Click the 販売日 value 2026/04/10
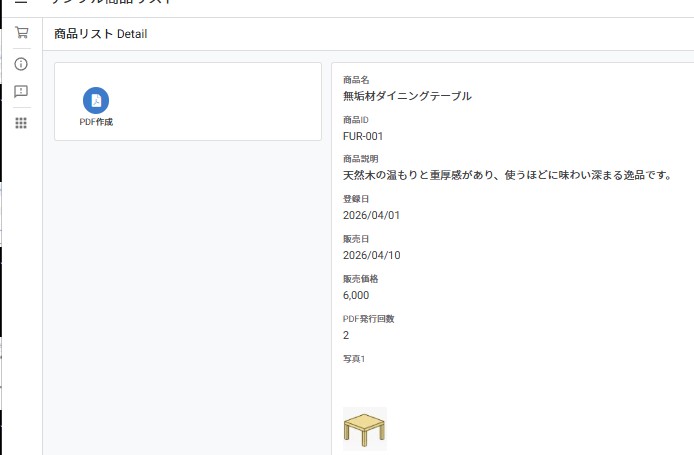Viewport: 694px width, 455px height. click(x=371, y=255)
